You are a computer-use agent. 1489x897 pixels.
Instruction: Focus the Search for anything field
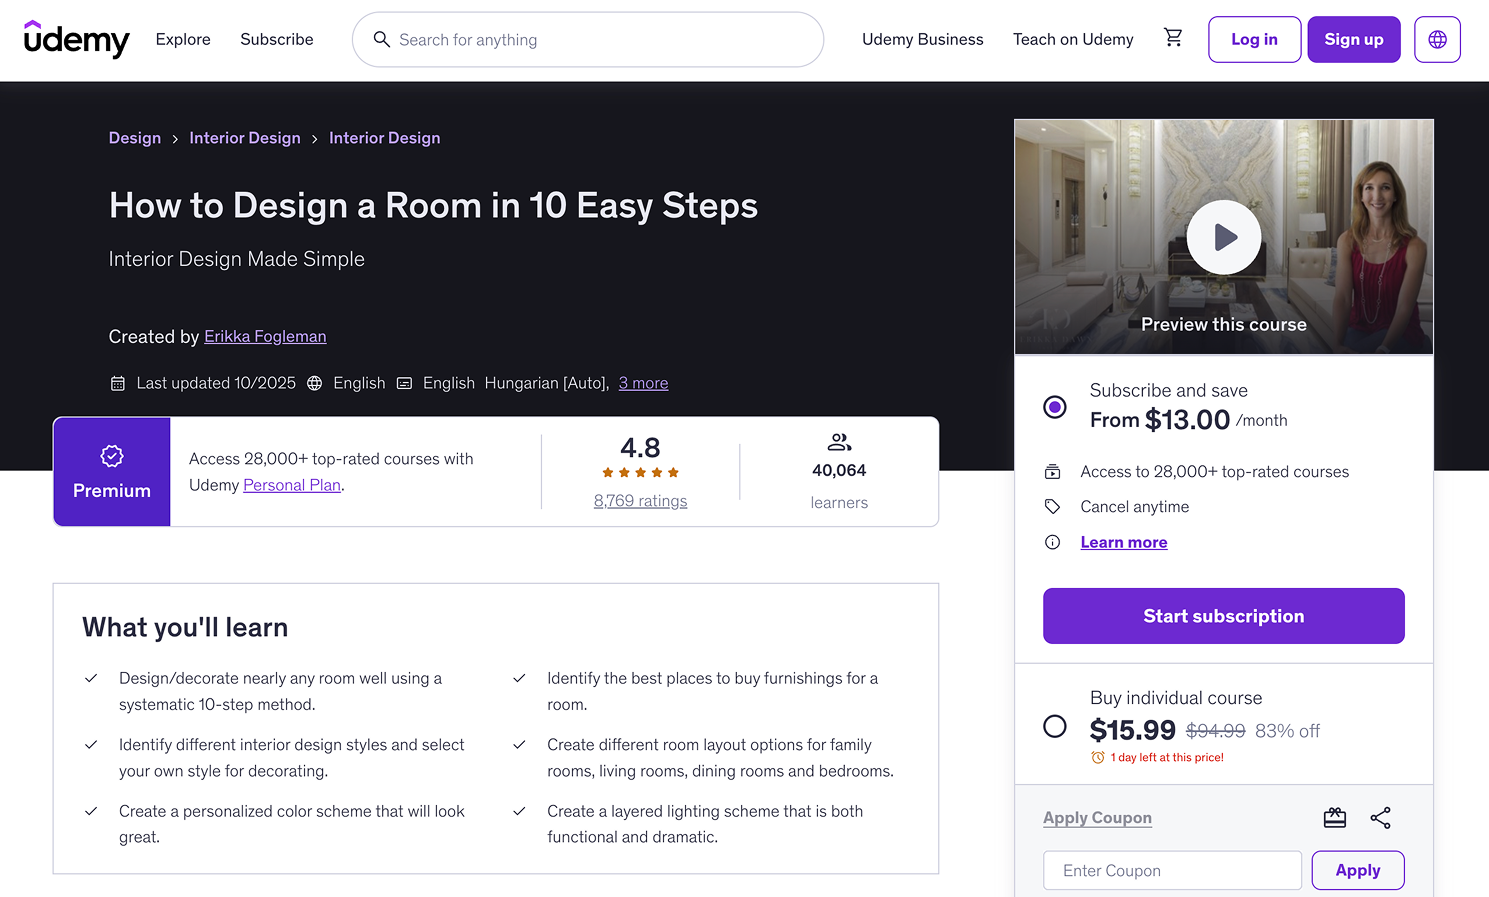click(x=588, y=39)
